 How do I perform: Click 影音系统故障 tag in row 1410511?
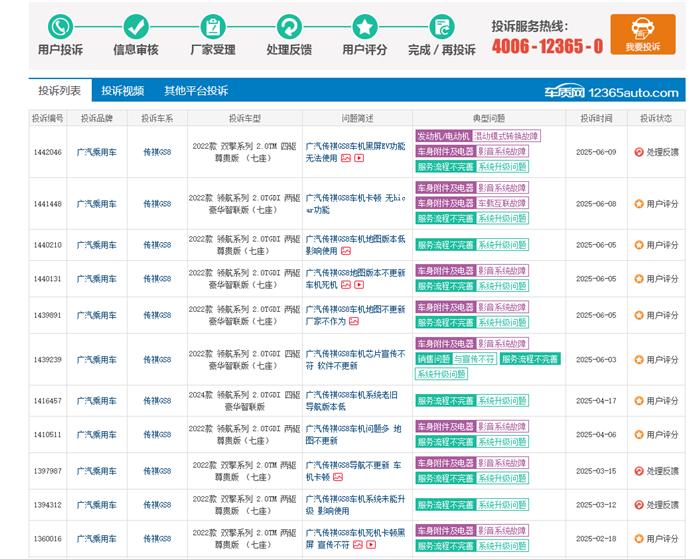[502, 427]
